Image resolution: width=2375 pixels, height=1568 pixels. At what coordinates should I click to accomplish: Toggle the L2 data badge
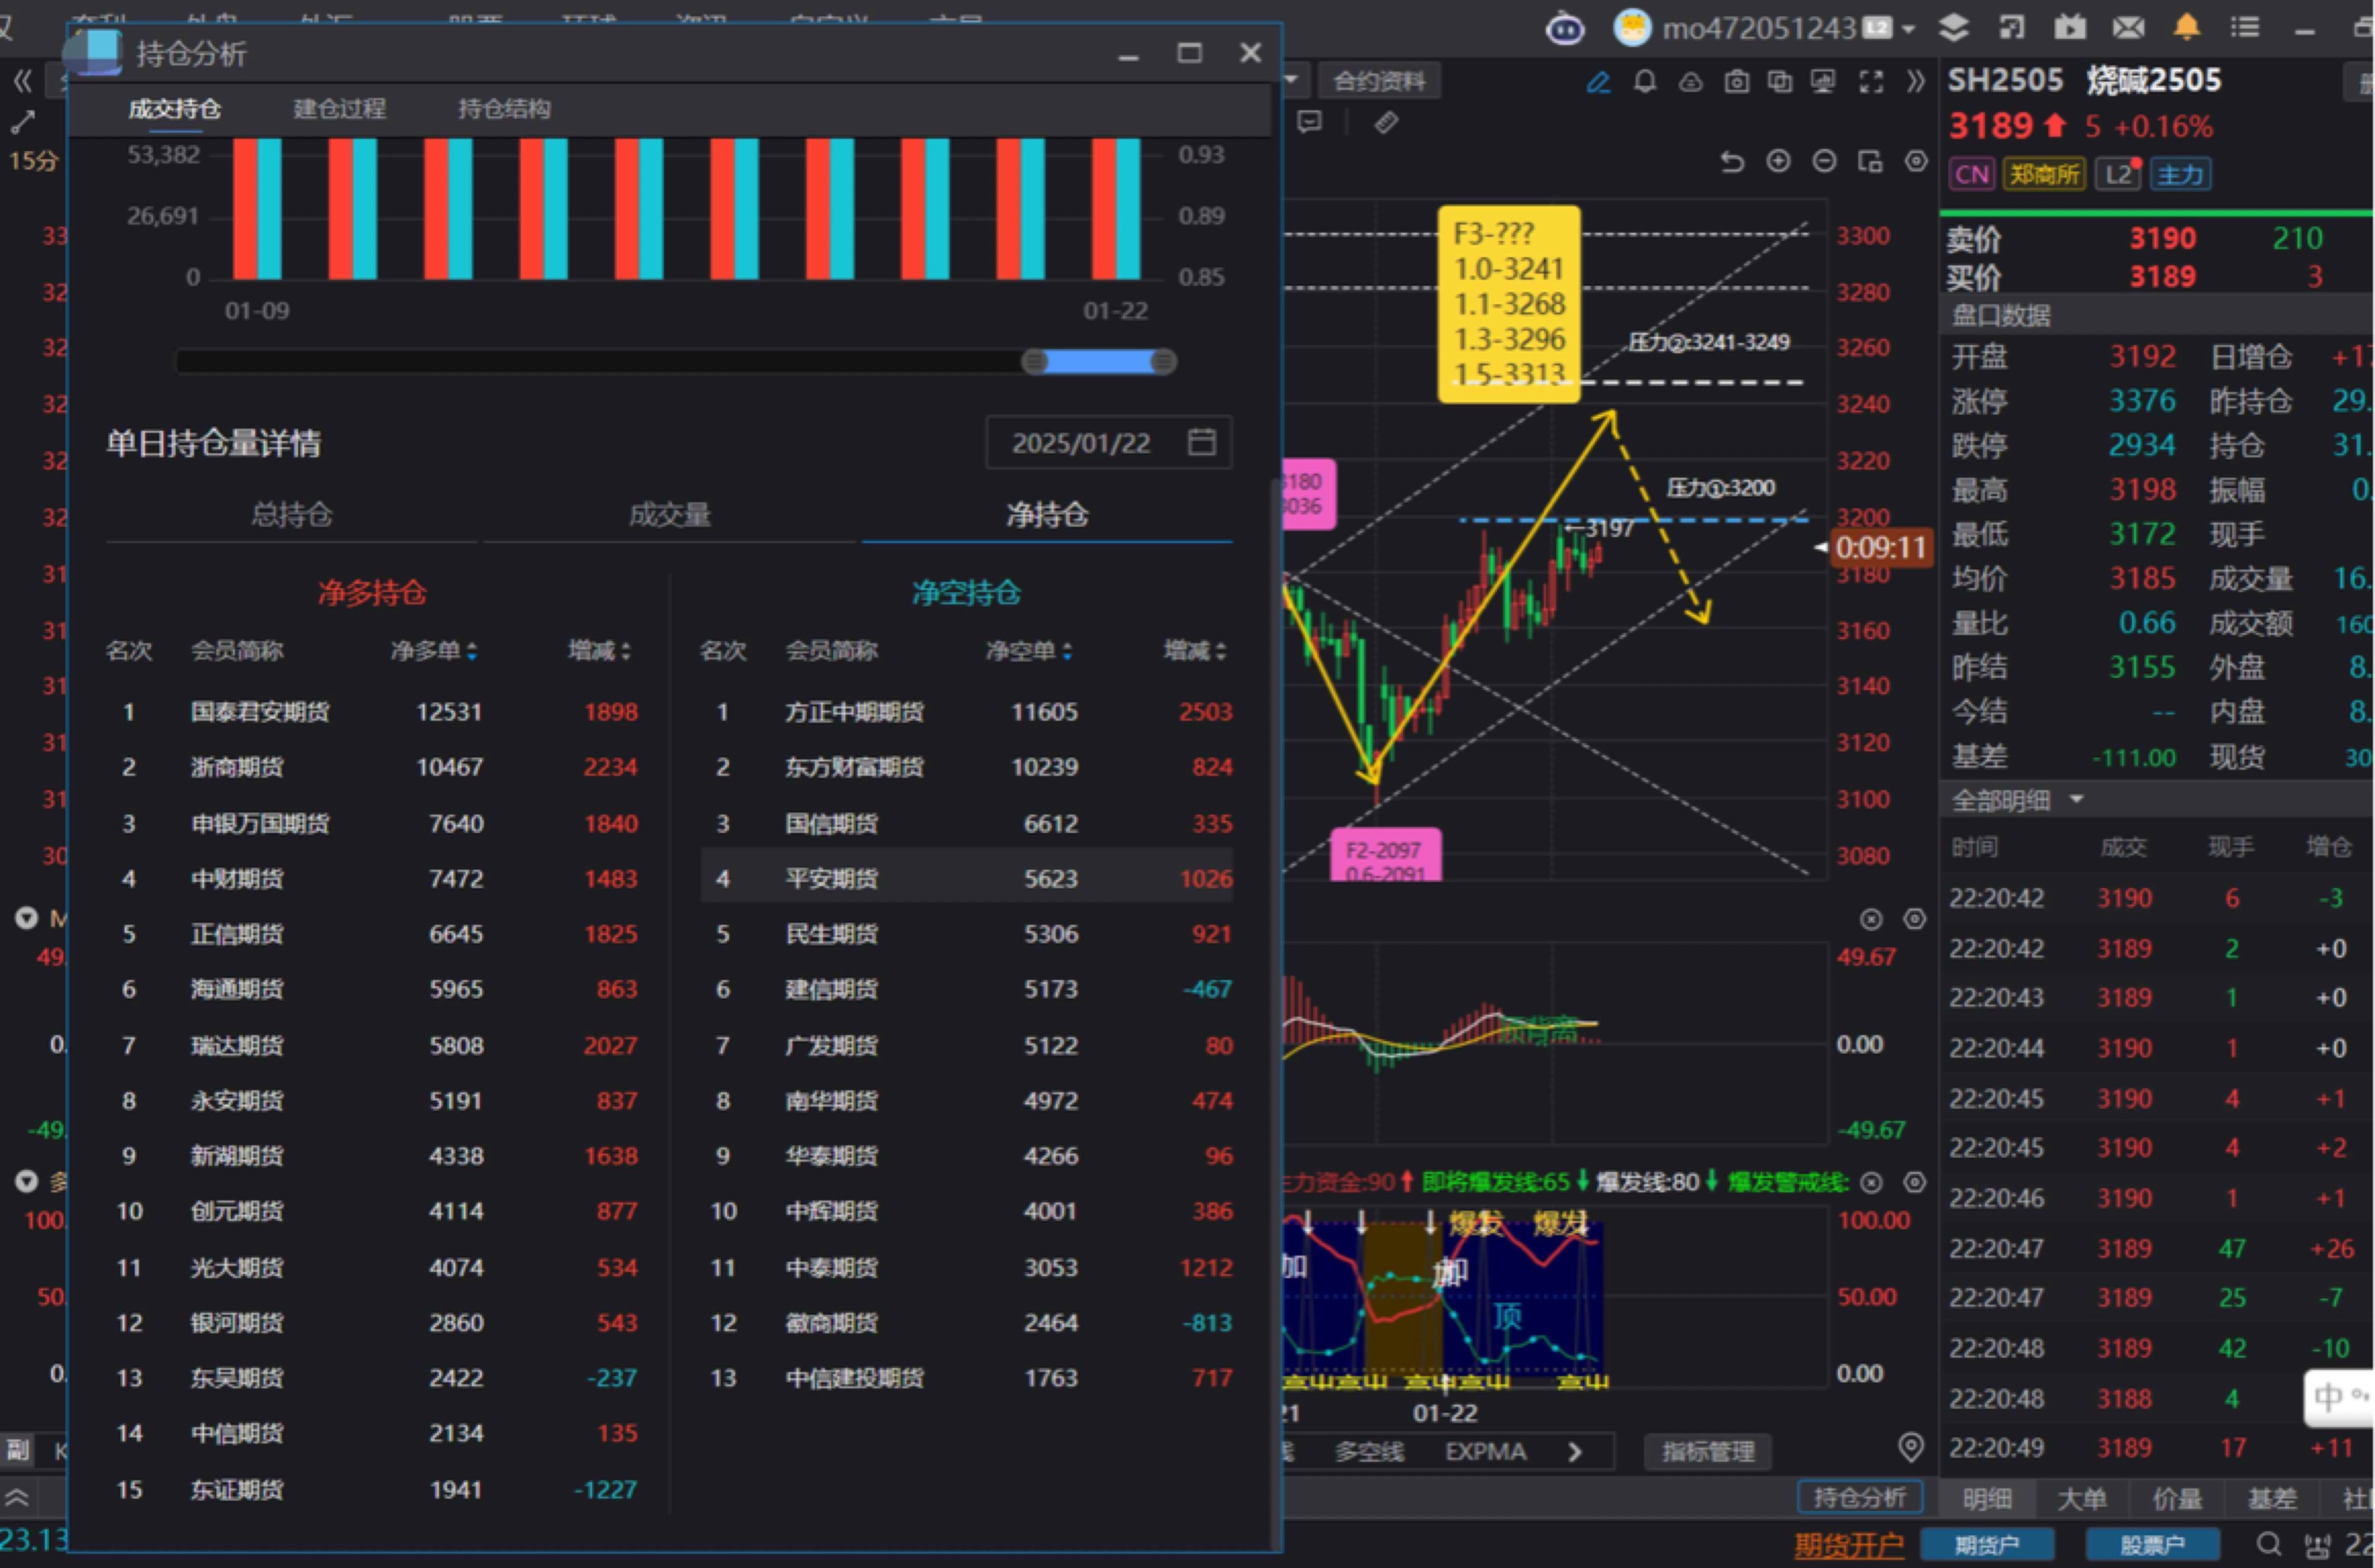tap(2118, 175)
